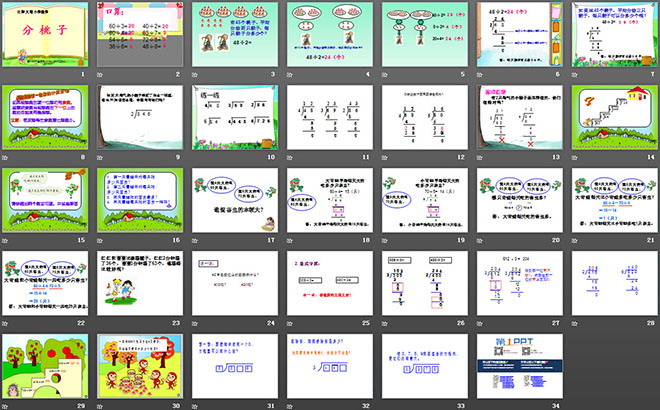The image size is (660, 410).
Task: Click the animation star icon under slide 20
Action: point(480,240)
